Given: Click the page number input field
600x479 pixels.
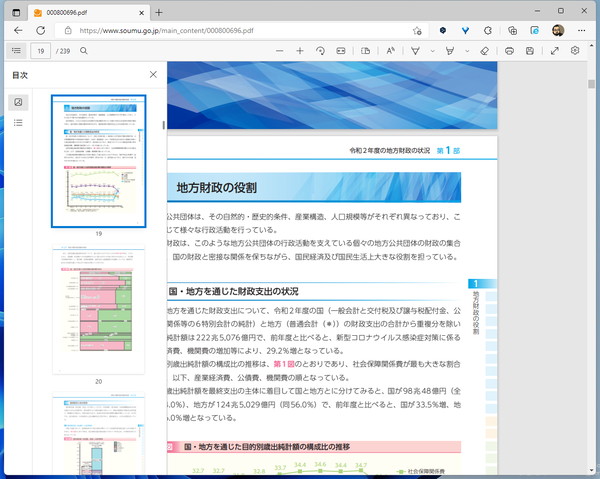Looking at the screenshot, I should [42, 50].
